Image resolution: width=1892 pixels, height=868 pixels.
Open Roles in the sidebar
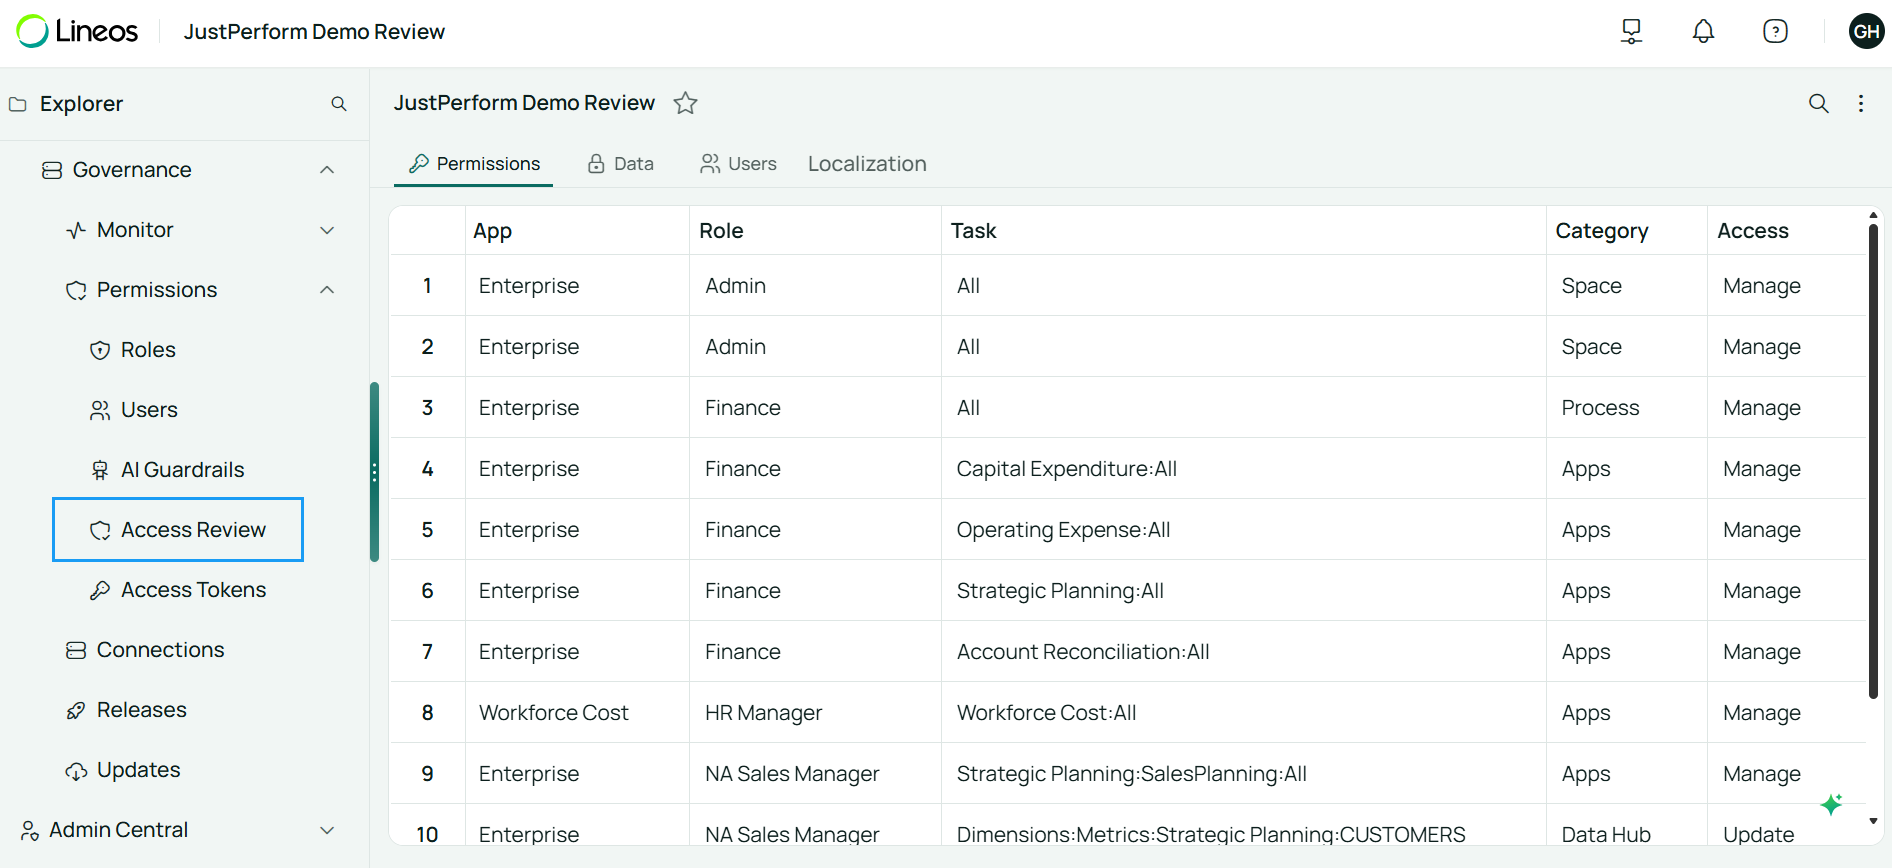tap(148, 350)
